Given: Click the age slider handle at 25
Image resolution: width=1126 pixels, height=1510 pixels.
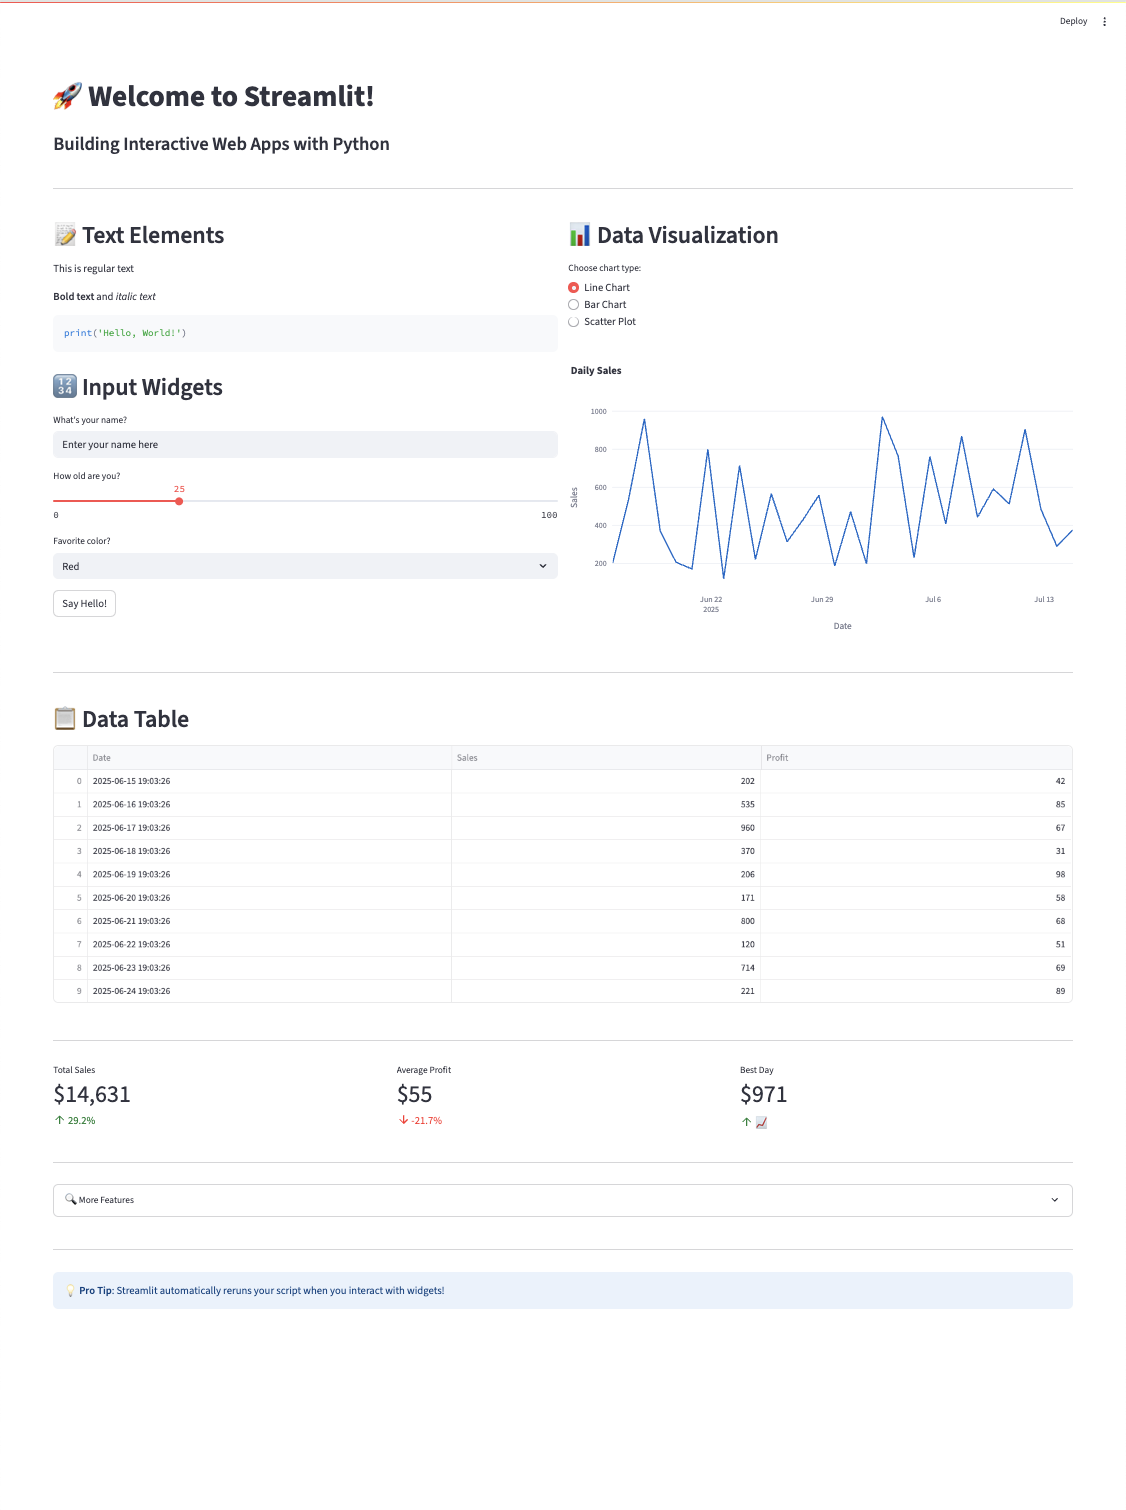Looking at the screenshot, I should pos(179,501).
